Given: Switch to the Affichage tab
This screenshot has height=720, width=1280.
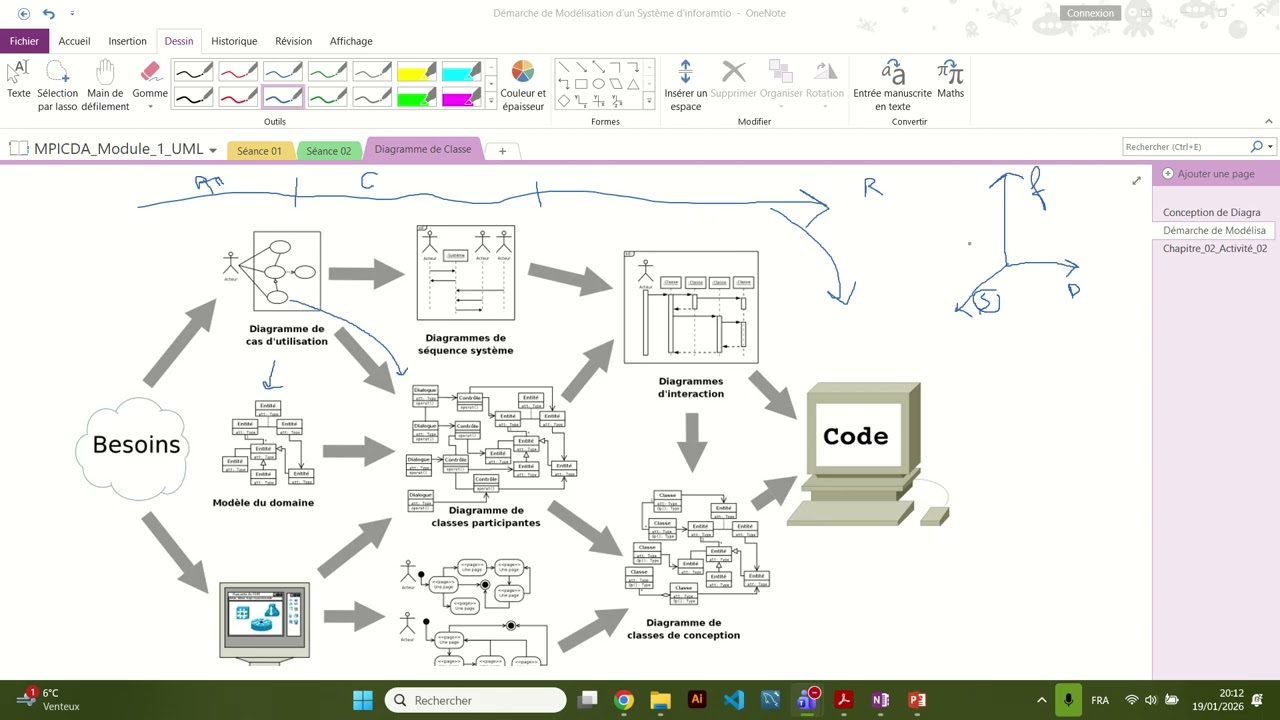Looking at the screenshot, I should pos(351,41).
